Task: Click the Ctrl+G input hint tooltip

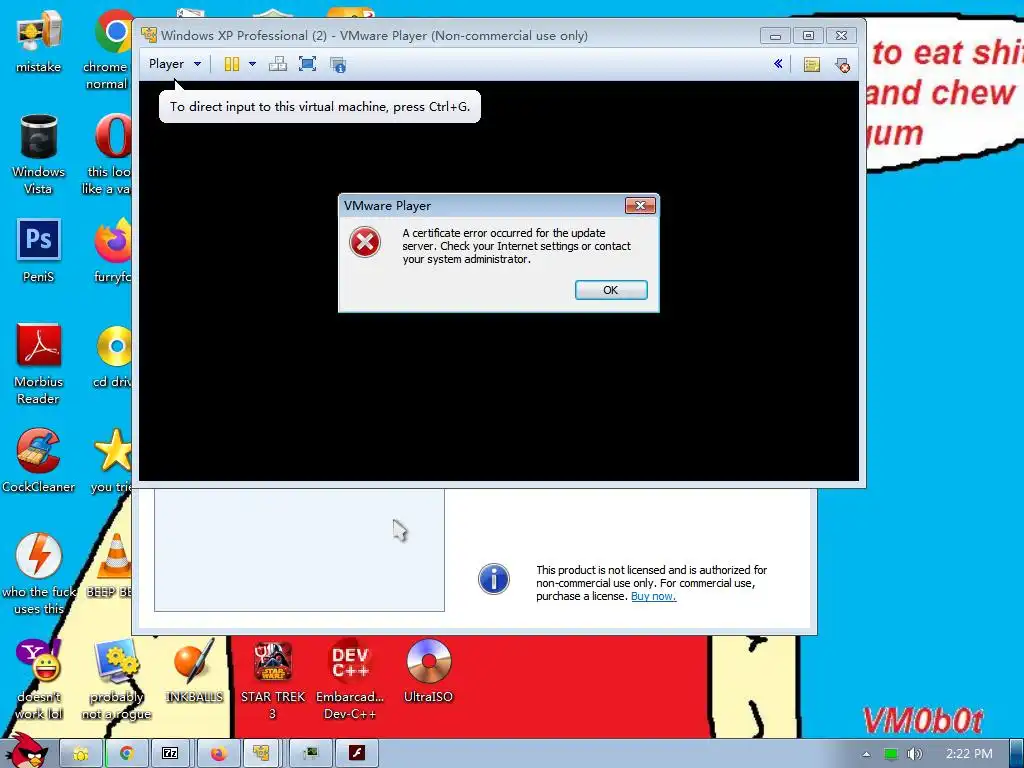Action: (320, 106)
